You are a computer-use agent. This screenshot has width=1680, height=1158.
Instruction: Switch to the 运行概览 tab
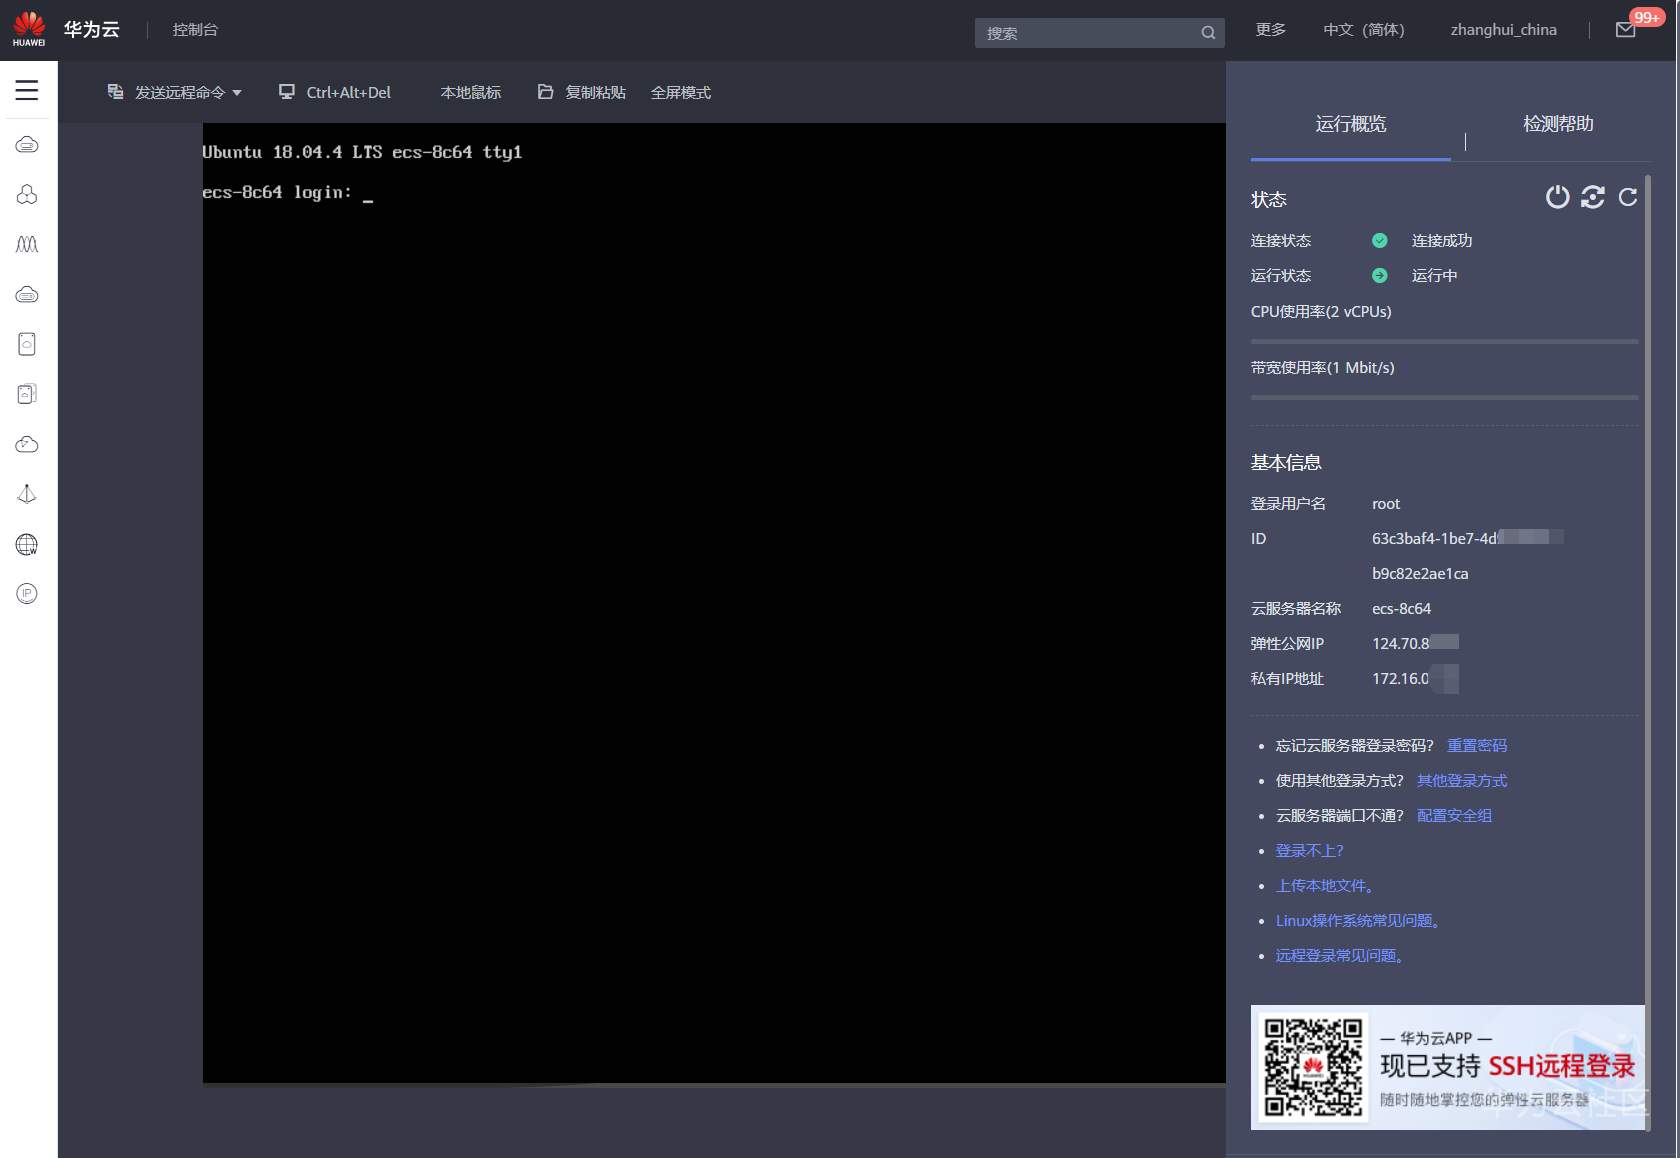point(1351,124)
